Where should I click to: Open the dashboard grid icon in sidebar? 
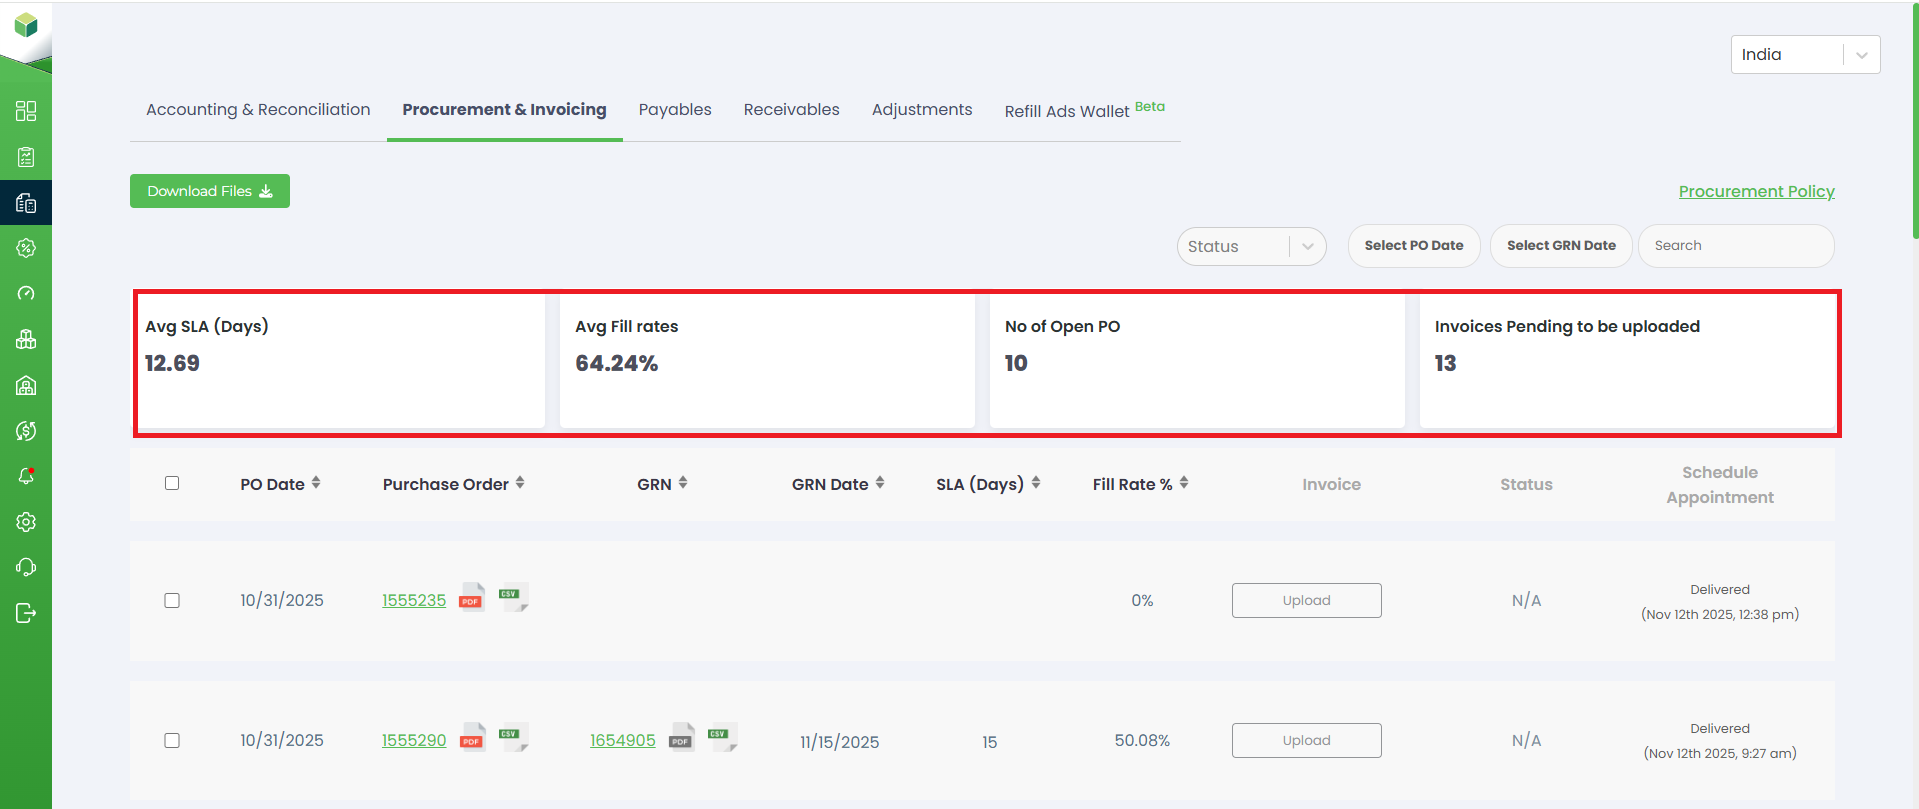pyautogui.click(x=26, y=111)
